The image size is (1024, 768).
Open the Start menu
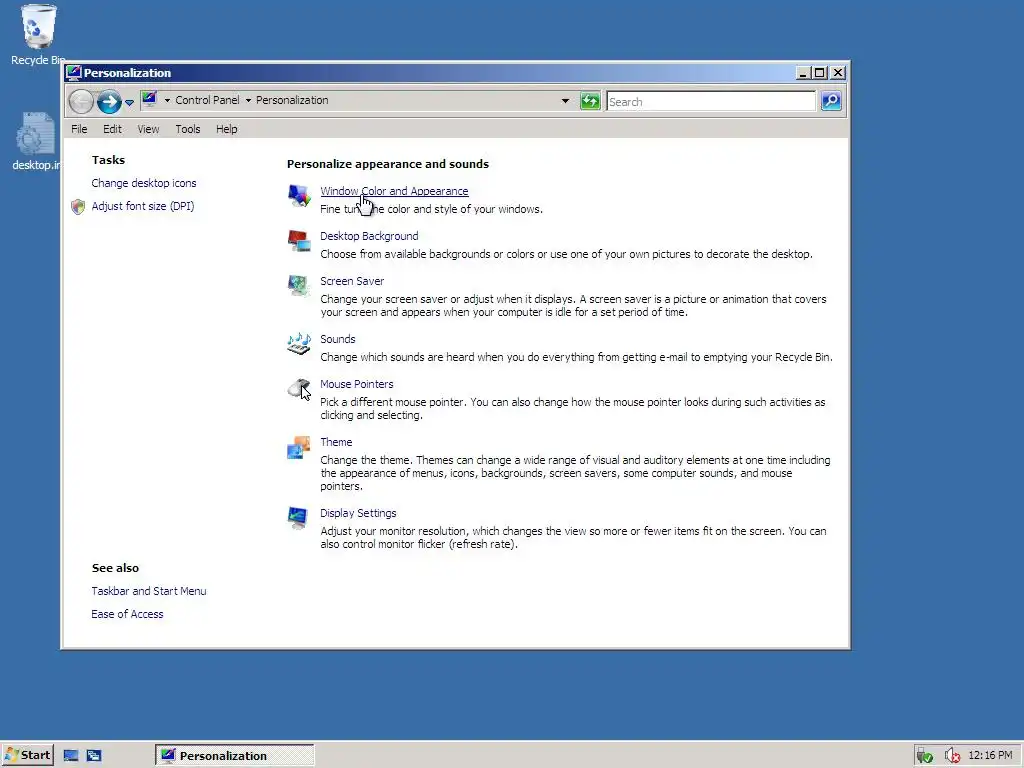point(27,756)
